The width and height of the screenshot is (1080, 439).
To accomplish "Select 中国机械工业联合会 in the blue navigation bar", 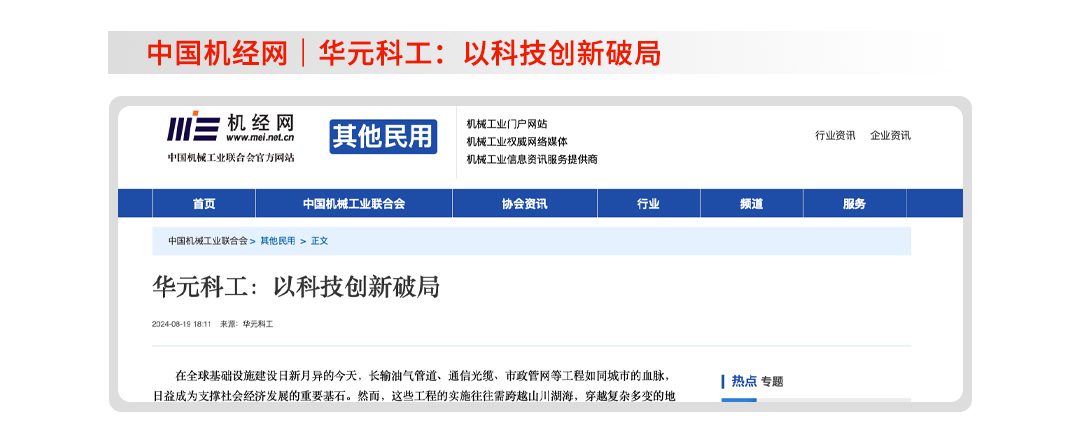I will 354,204.
